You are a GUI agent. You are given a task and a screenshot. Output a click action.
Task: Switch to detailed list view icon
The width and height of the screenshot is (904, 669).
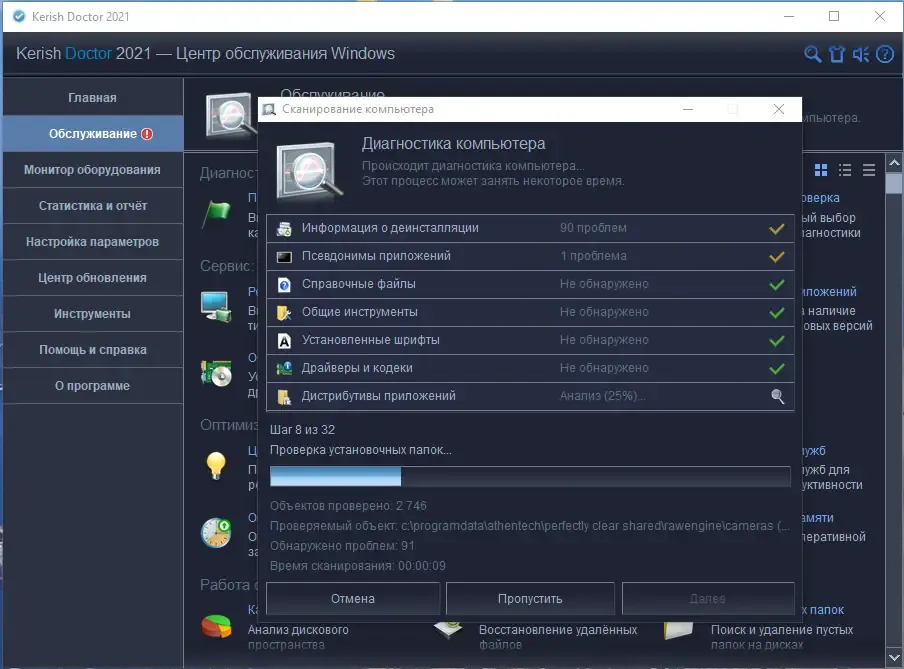[x=845, y=170]
